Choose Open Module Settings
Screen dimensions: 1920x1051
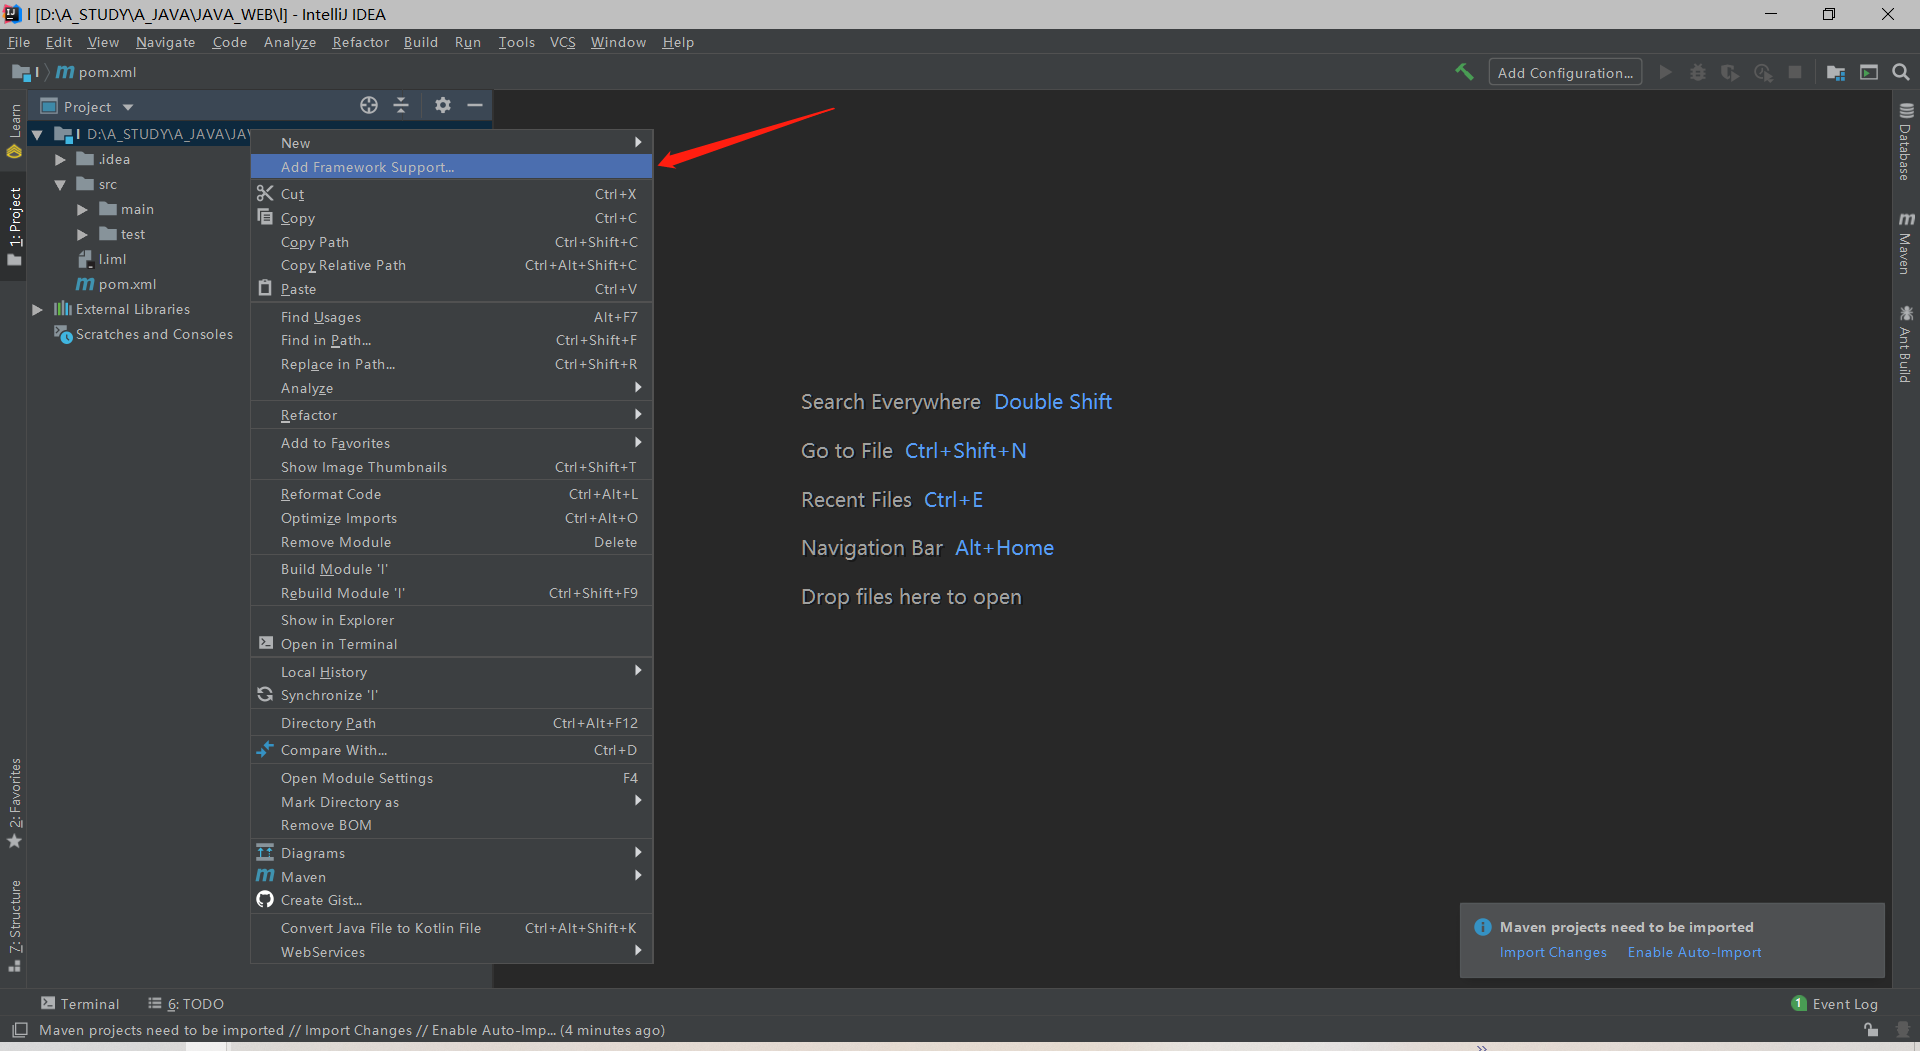[451, 778]
